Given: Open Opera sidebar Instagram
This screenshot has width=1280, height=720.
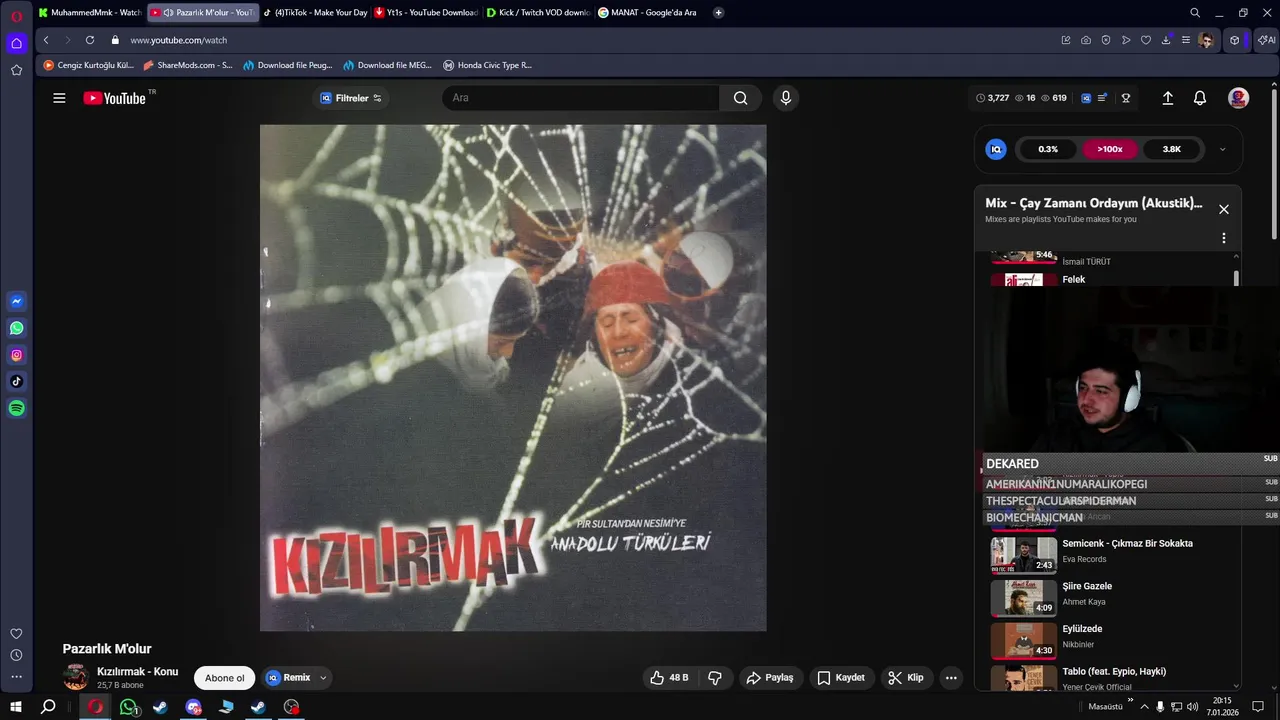Looking at the screenshot, I should [x=17, y=355].
